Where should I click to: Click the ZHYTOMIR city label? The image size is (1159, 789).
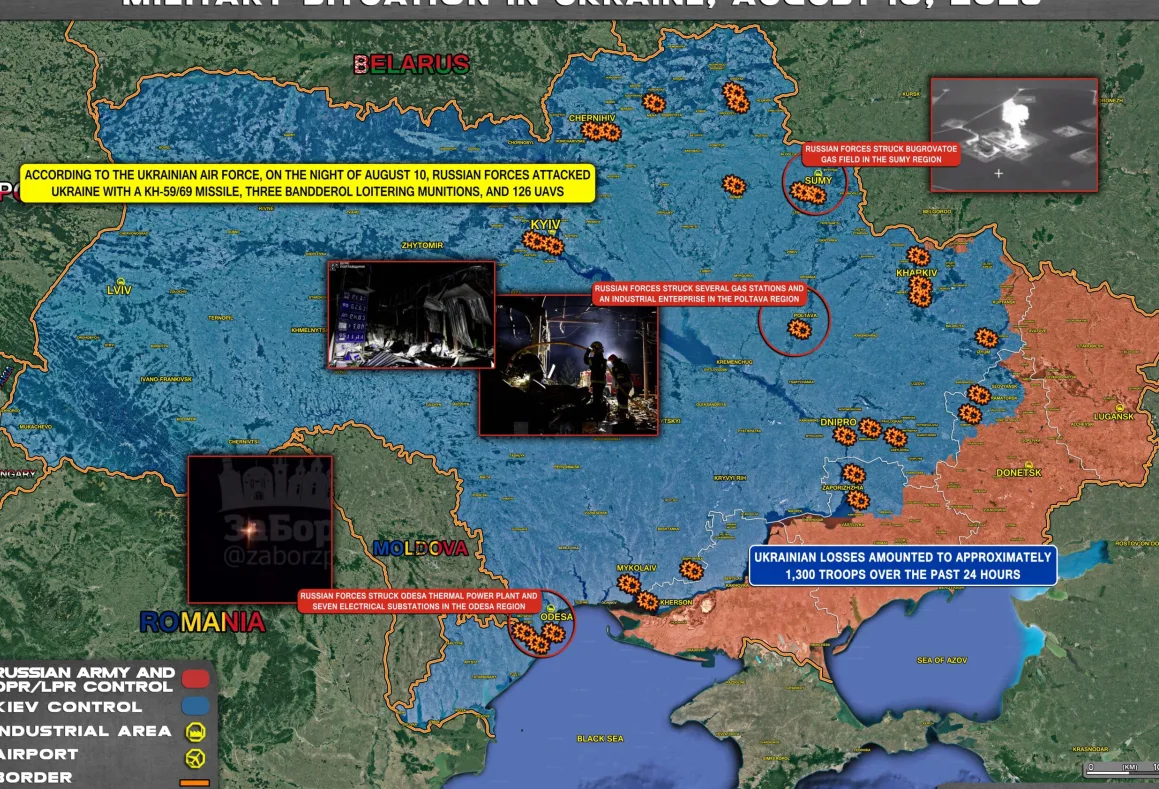point(422,245)
